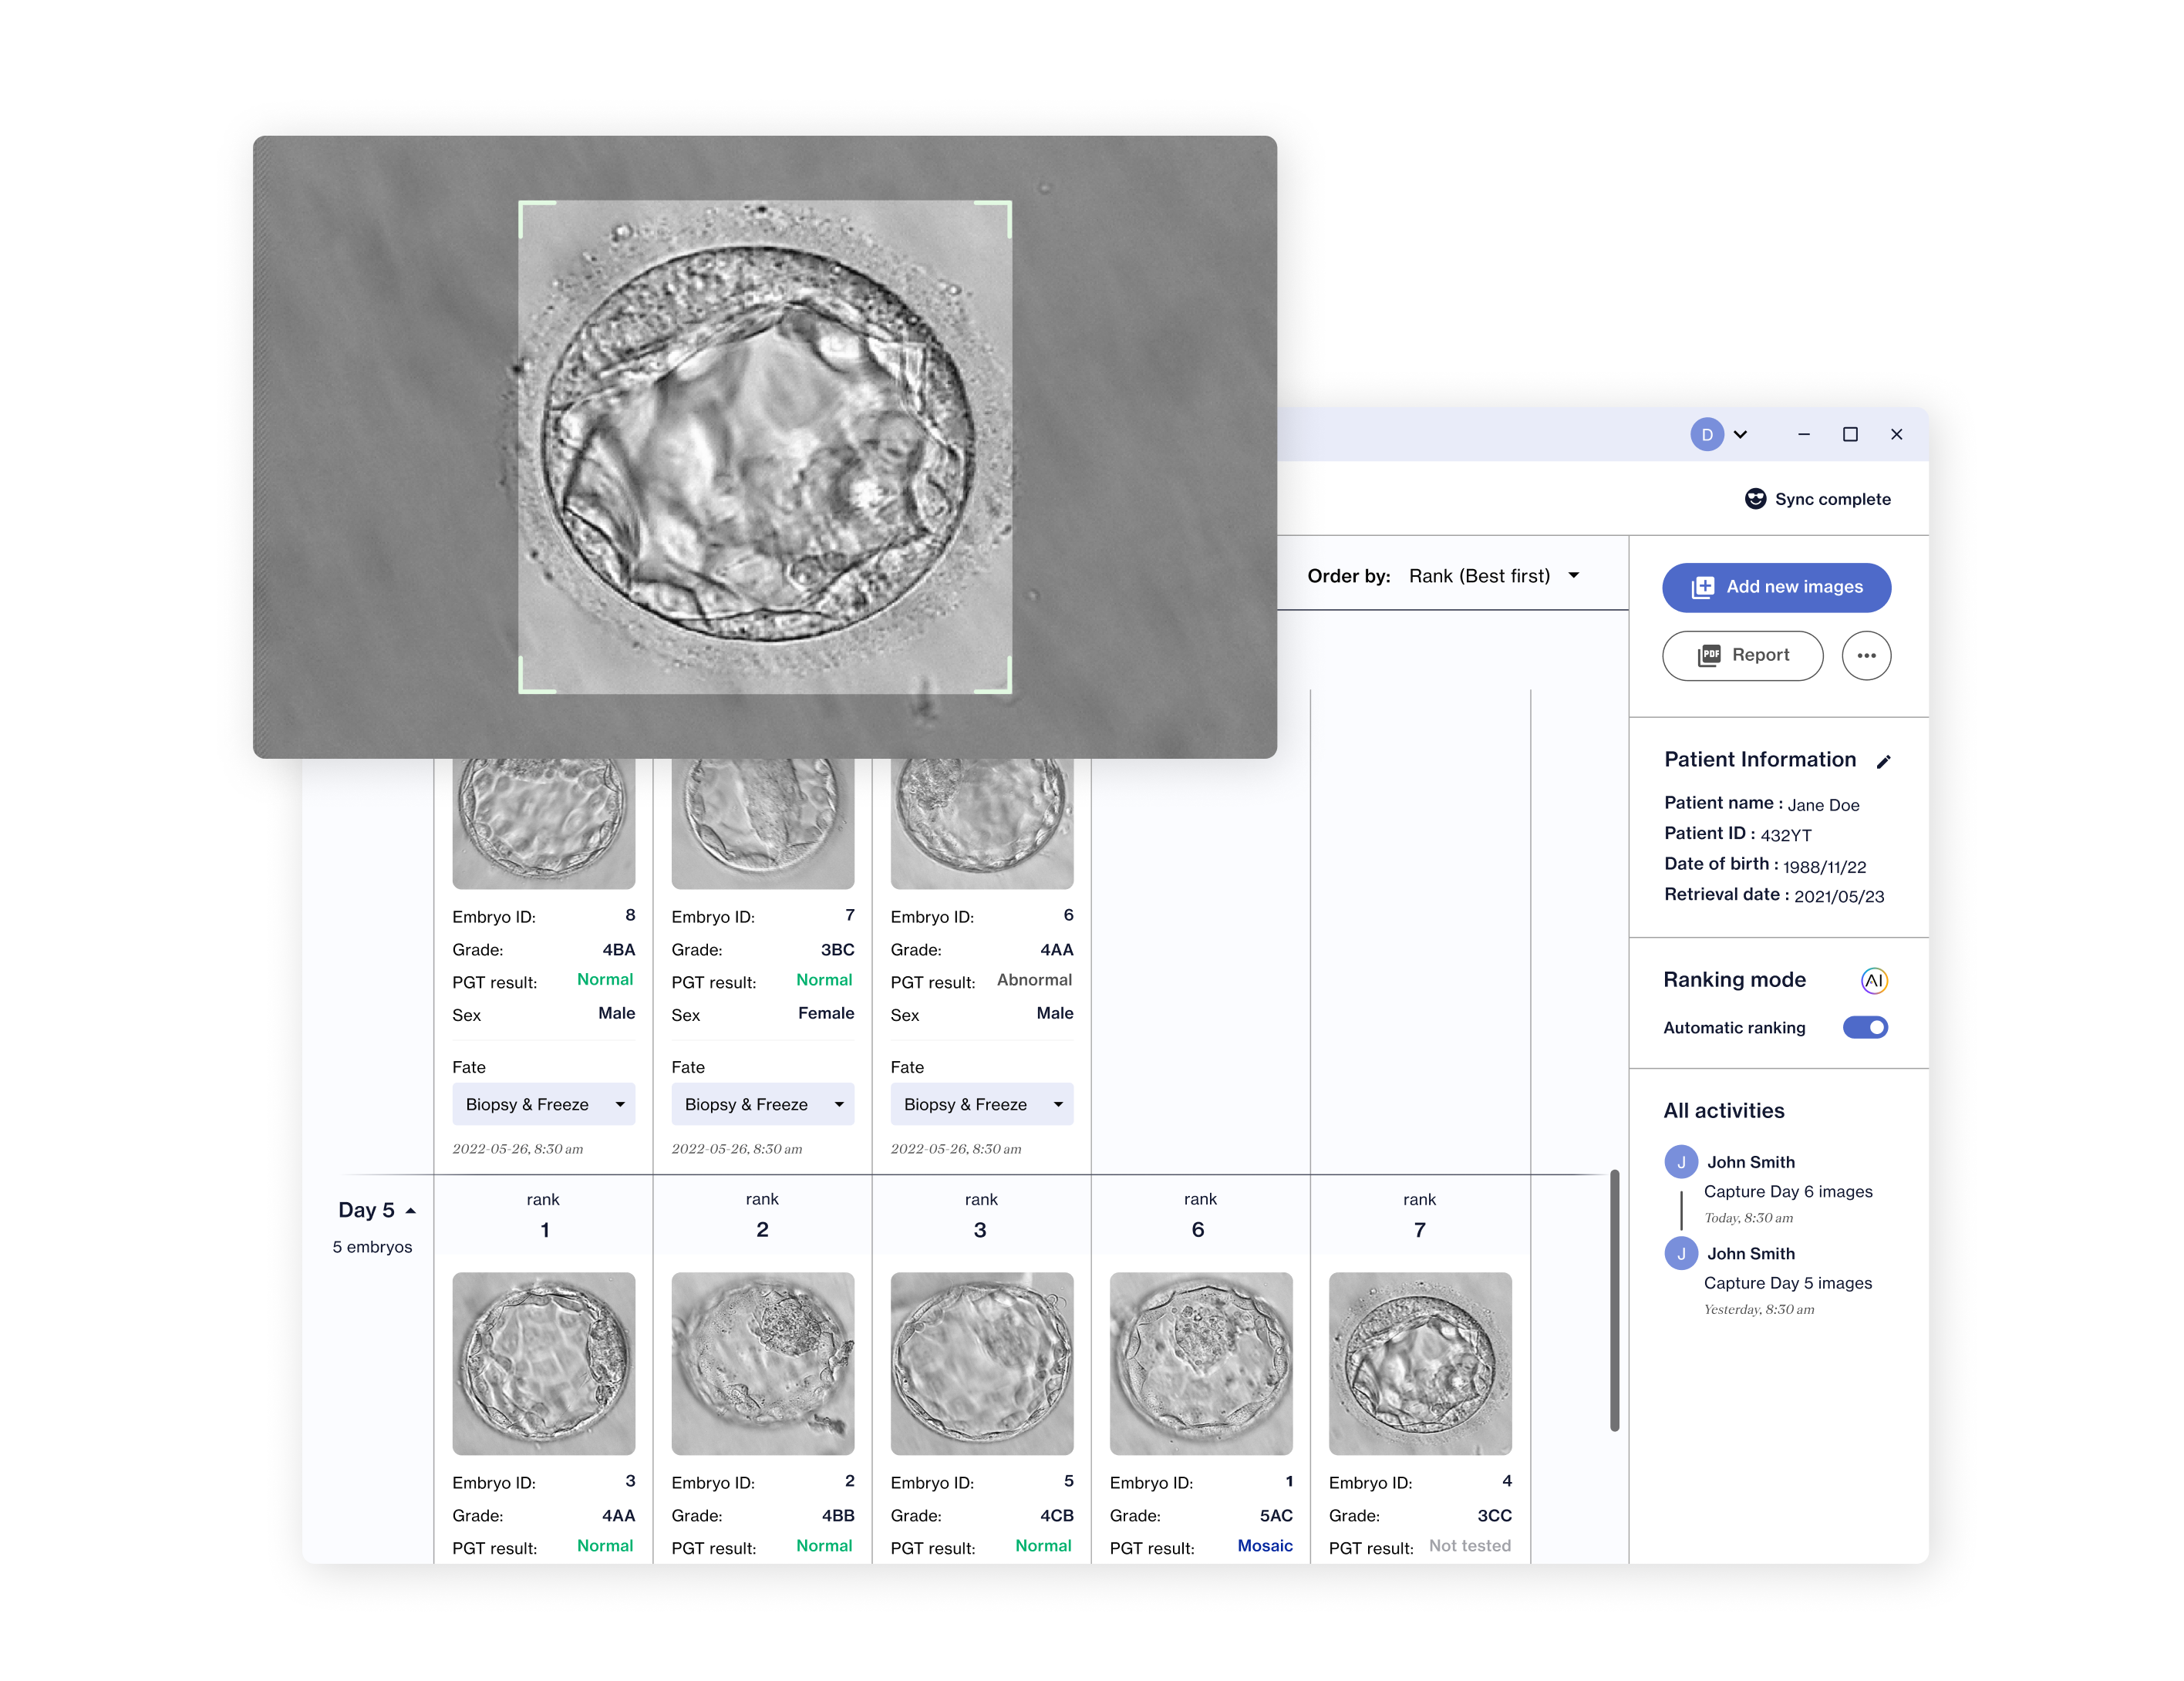Screen dimensions: 2184x1681
Task: Open Embryo ID 7 thumbnail image
Action: (x=762, y=823)
